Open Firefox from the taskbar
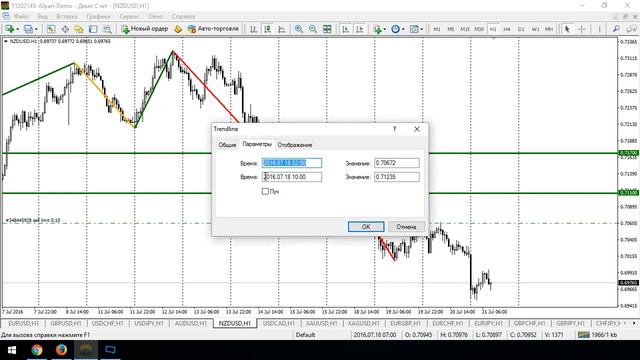Image resolution: width=640 pixels, height=360 pixels. [x=61, y=350]
